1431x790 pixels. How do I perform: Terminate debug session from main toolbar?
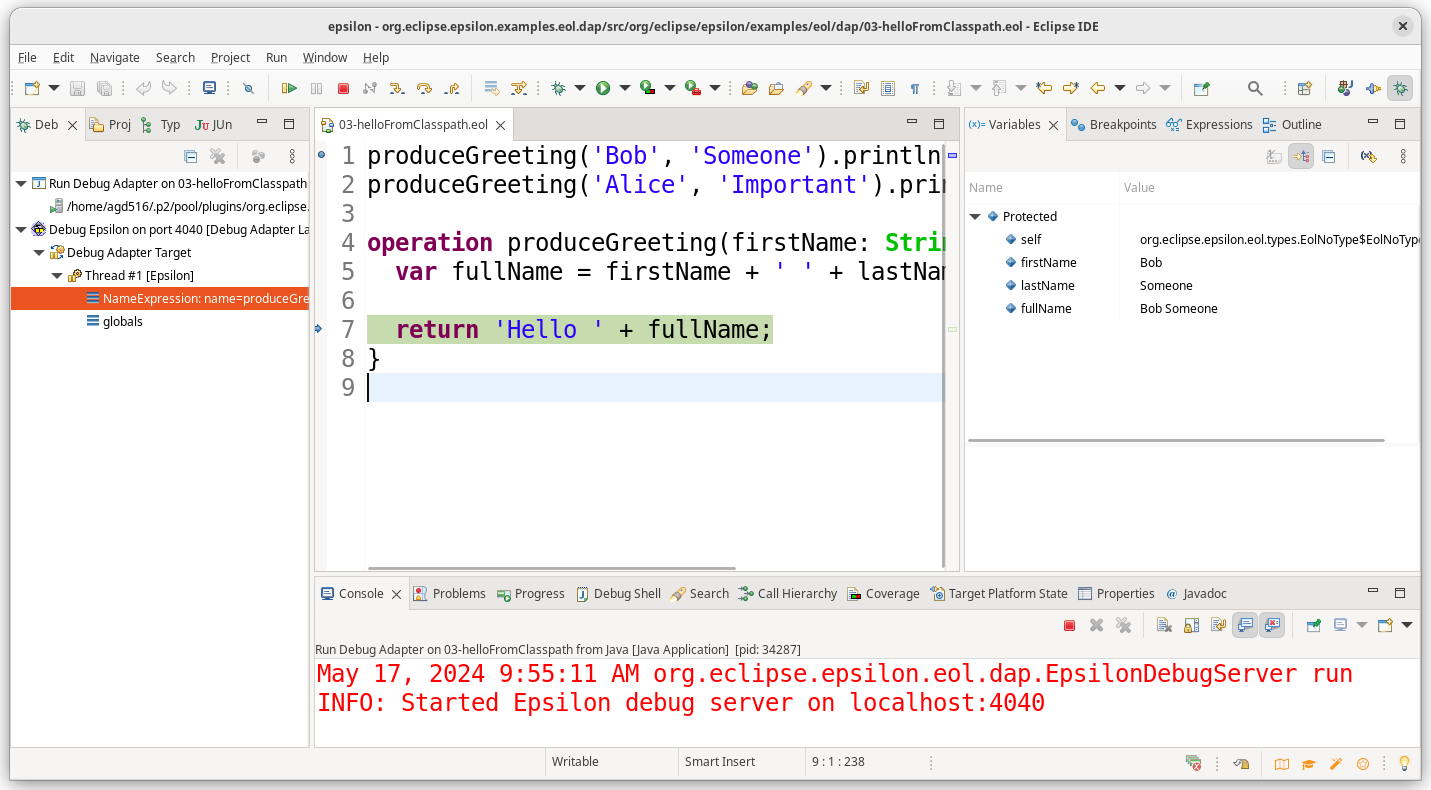pos(343,88)
